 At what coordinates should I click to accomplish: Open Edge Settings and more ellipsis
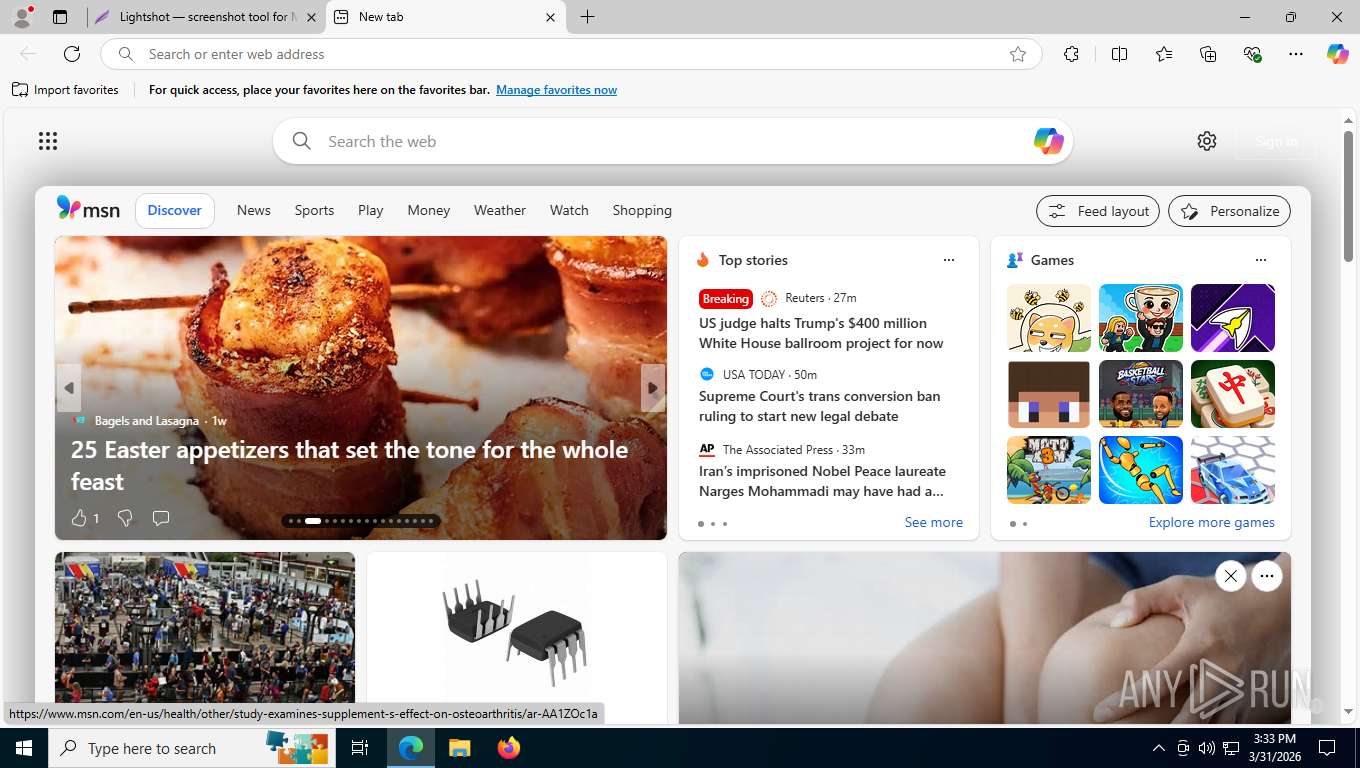coord(1296,54)
